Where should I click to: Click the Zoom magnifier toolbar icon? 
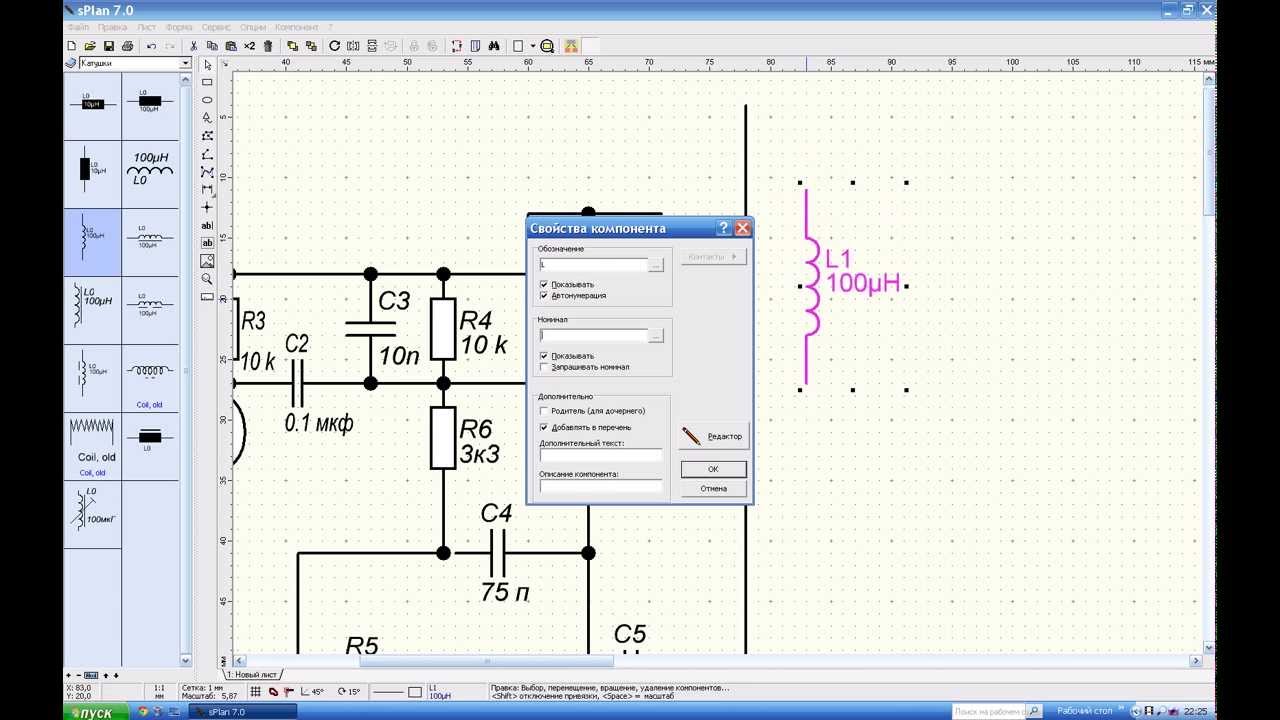pyautogui.click(x=548, y=46)
